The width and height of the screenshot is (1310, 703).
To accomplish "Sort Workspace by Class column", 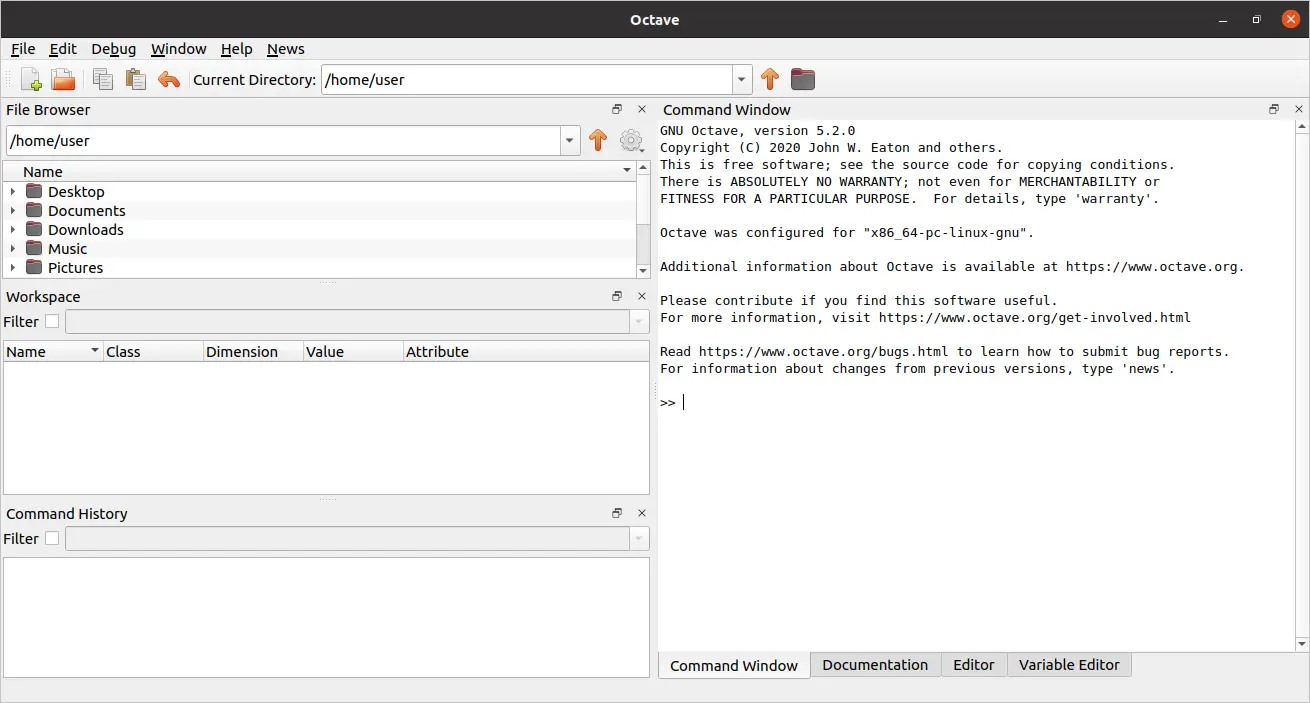I will [153, 351].
